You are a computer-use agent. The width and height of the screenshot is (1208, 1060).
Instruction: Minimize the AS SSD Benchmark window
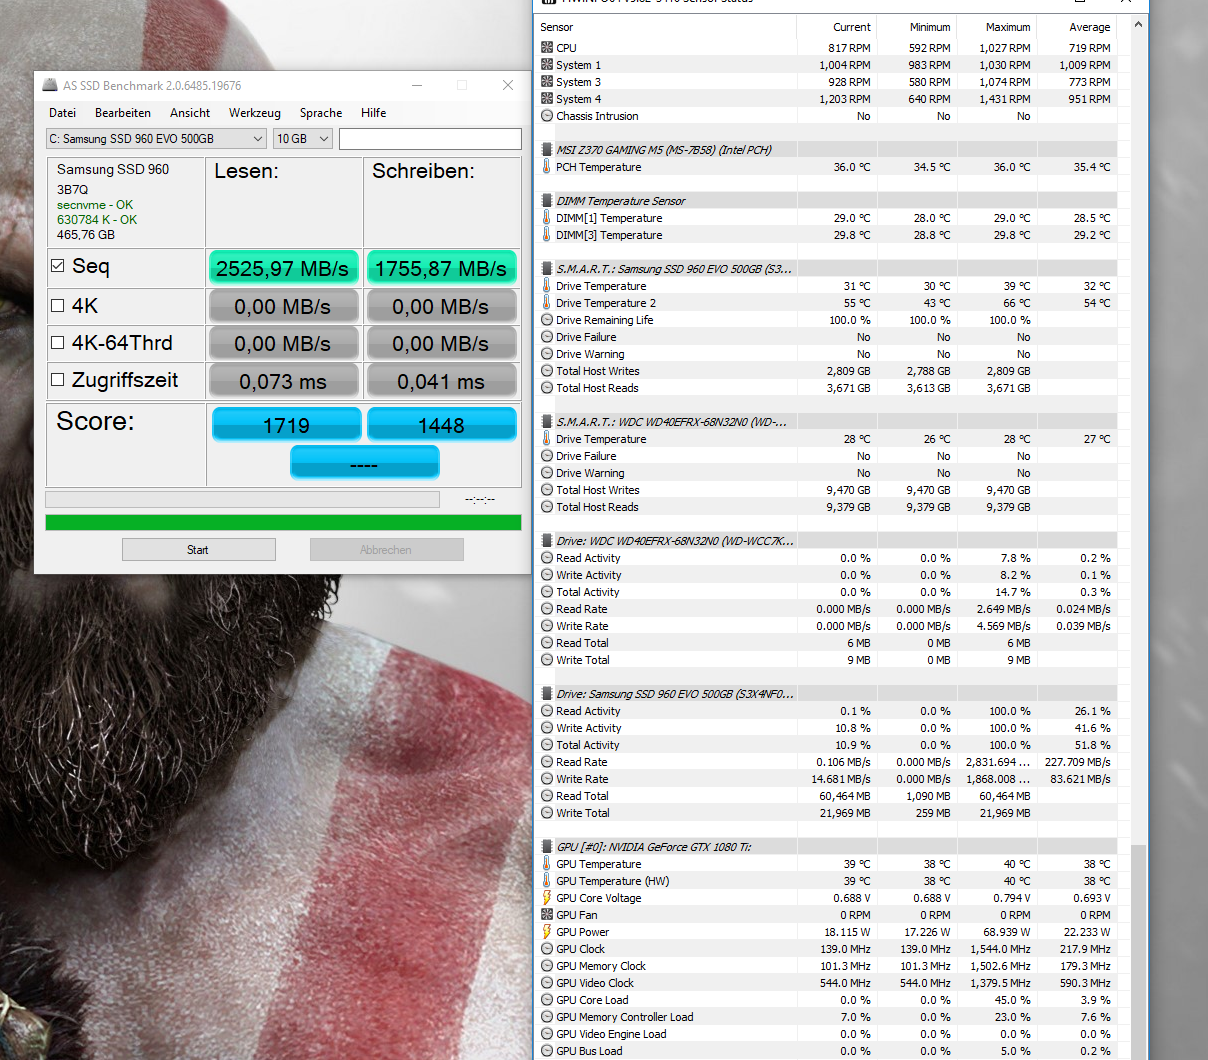[x=417, y=85]
